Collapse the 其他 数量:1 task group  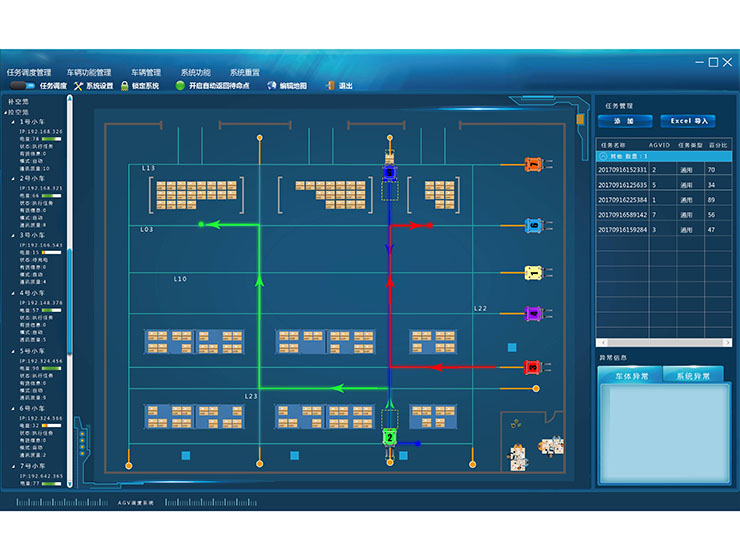point(602,156)
